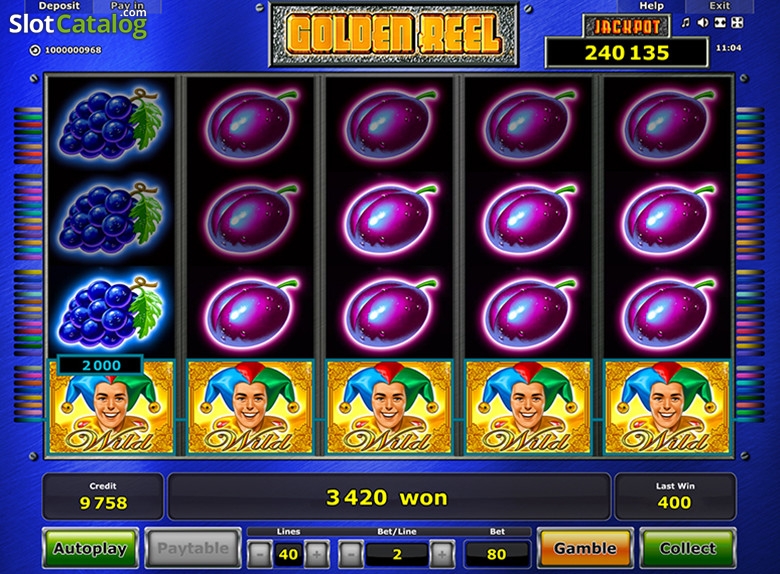780x574 pixels.
Task: Toggle fullscreen with the four-arrows icon
Action: pyautogui.click(x=737, y=23)
